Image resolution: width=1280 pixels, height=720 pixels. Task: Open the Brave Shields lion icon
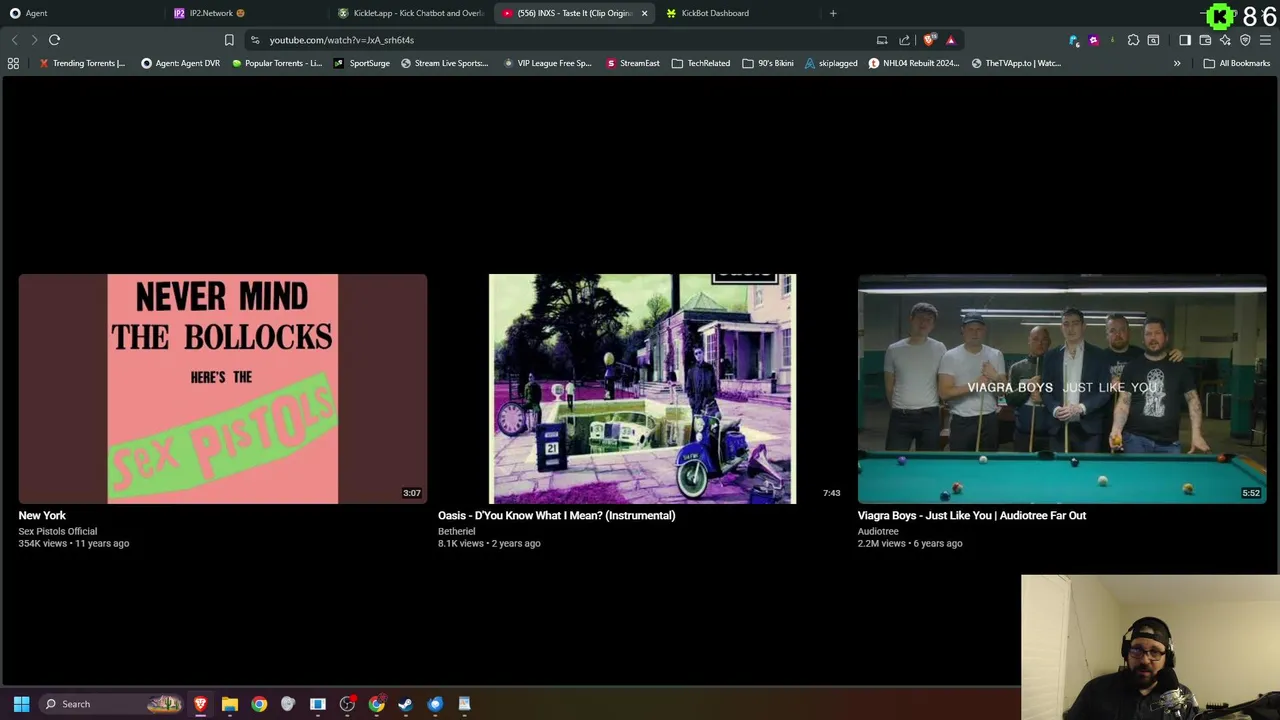929,40
